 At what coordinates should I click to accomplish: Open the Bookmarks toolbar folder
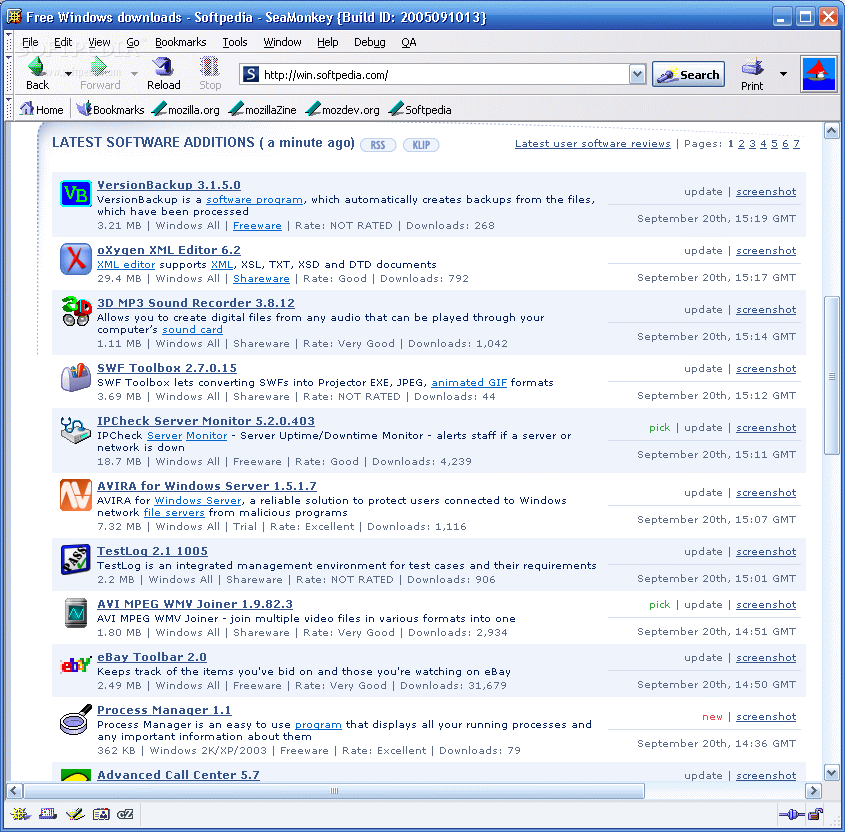pyautogui.click(x=110, y=109)
